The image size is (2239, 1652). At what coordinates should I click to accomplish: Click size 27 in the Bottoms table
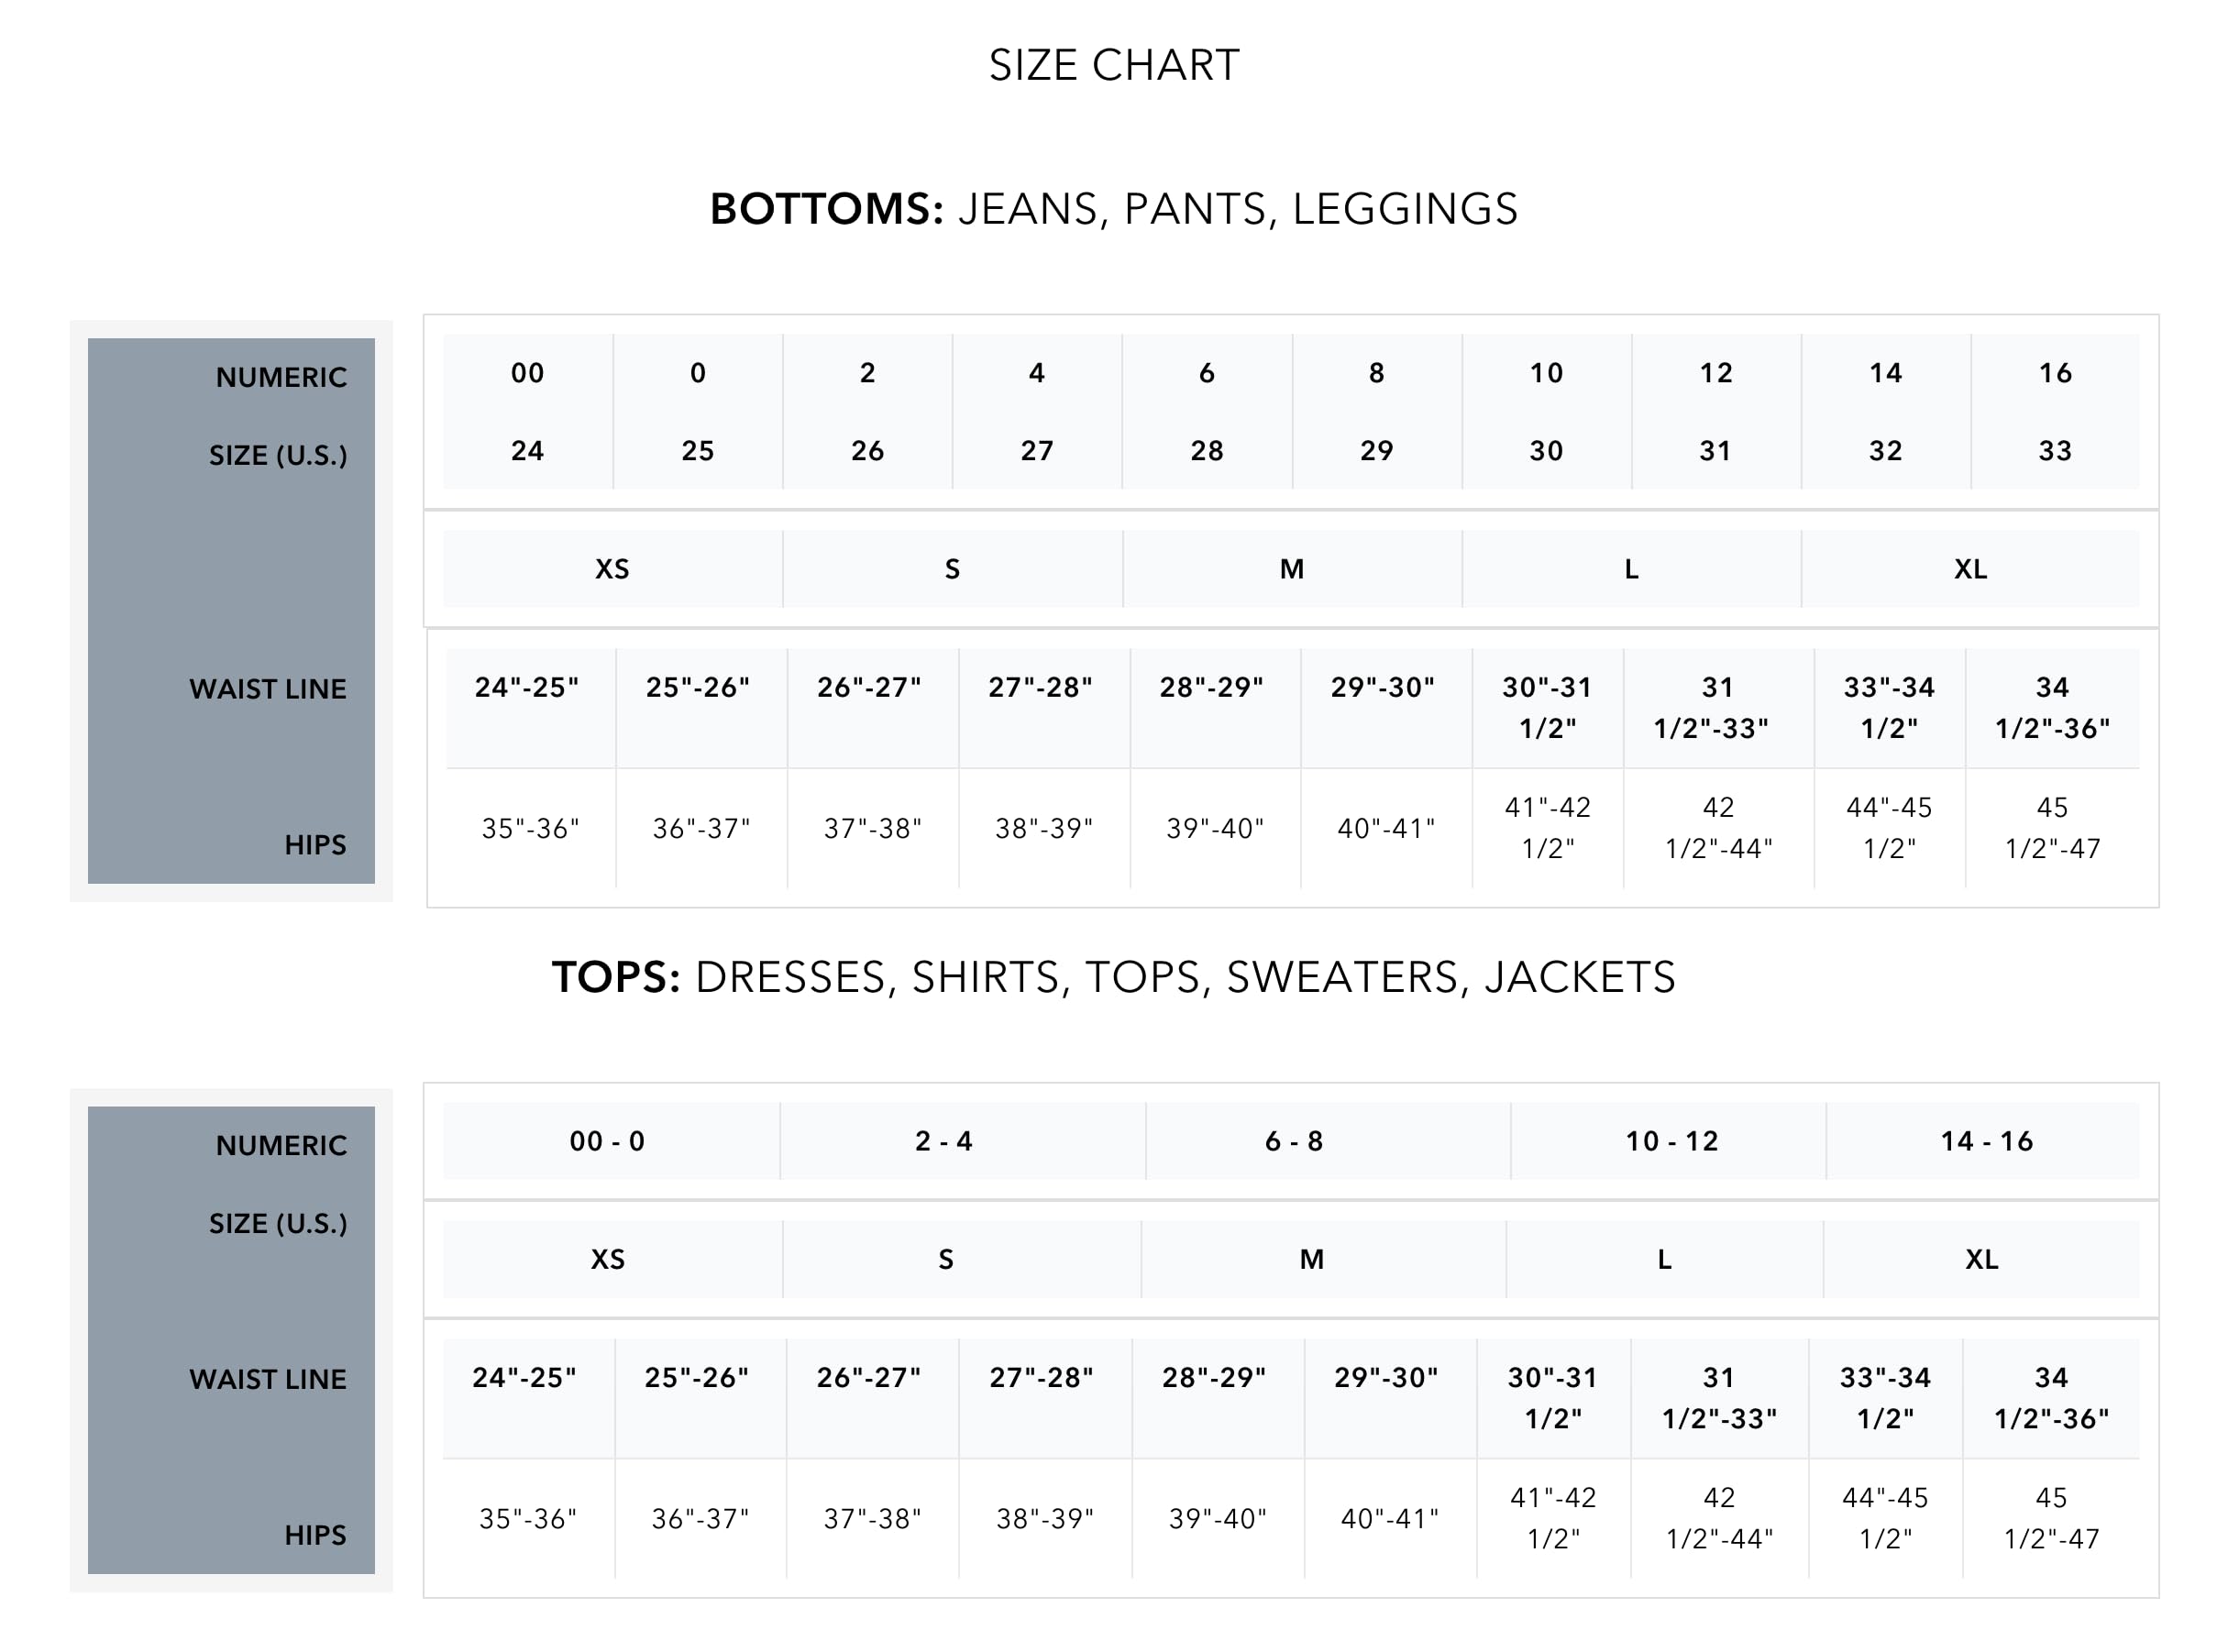click(x=1037, y=451)
